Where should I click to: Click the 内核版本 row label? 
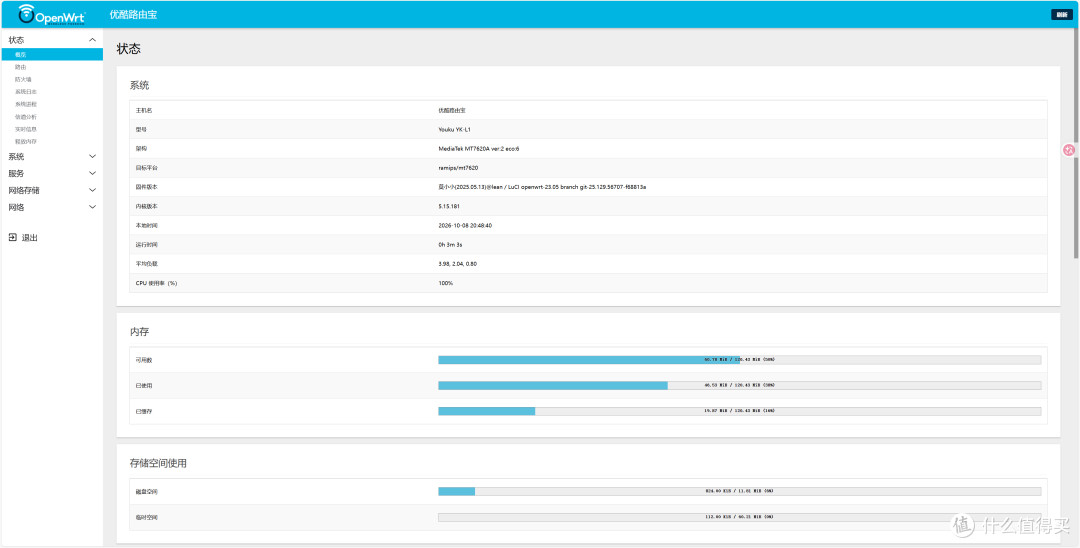point(146,207)
